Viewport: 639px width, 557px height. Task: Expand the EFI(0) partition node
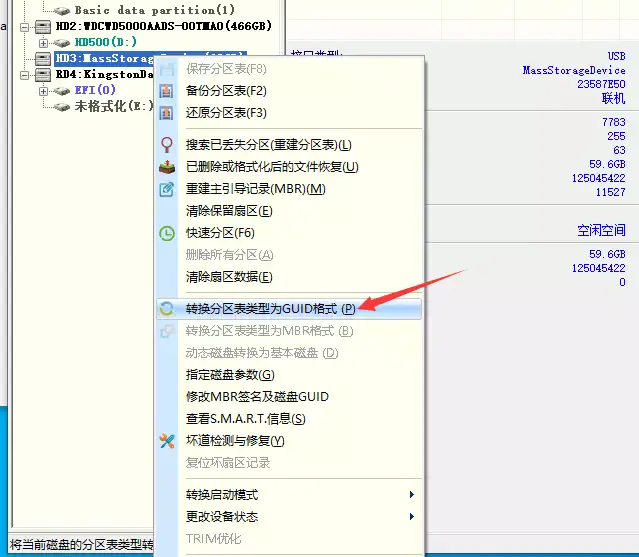pyautogui.click(x=44, y=91)
